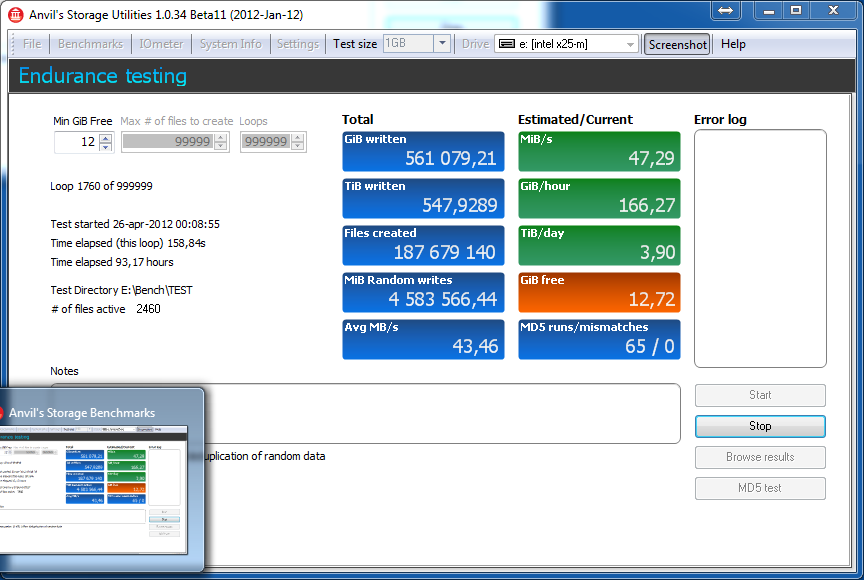Click the '# of files active 2460' text
864x580 pixels.
[105, 309]
